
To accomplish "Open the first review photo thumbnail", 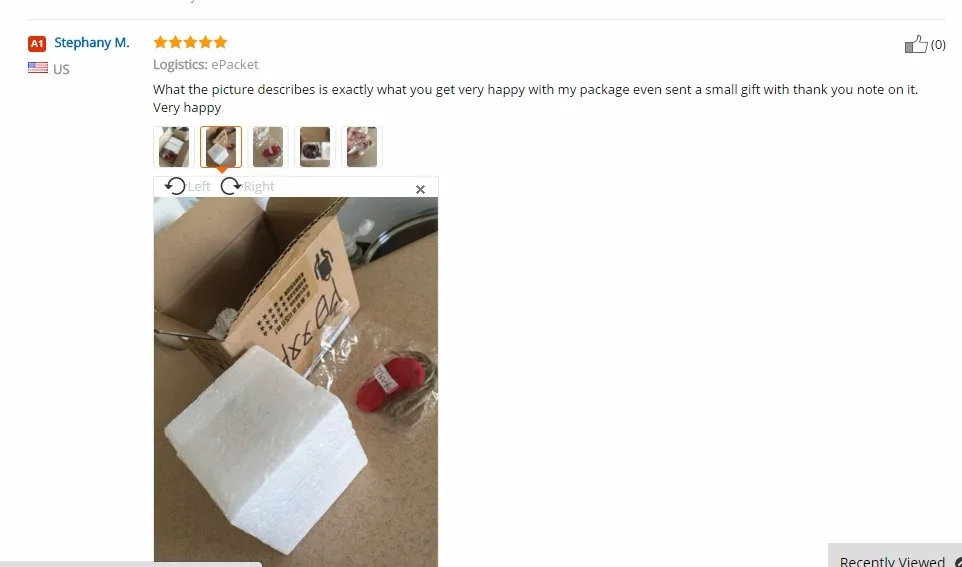I will 174,147.
